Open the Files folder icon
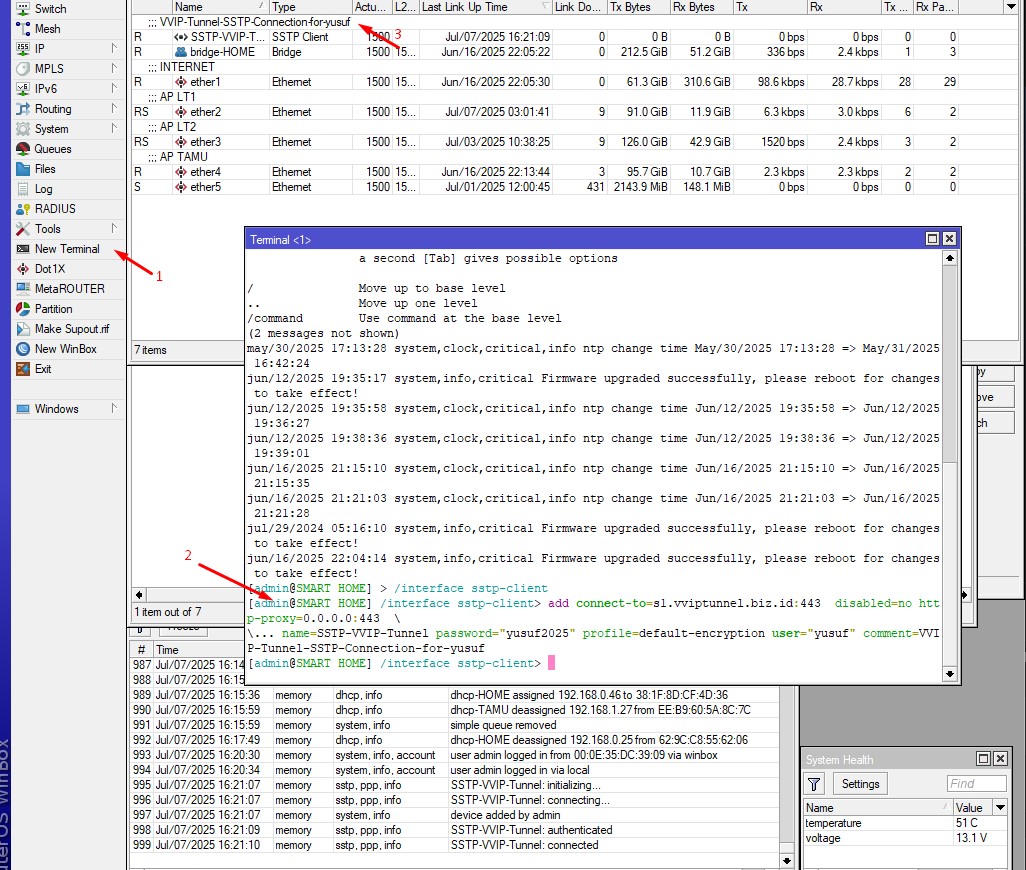 [23, 169]
